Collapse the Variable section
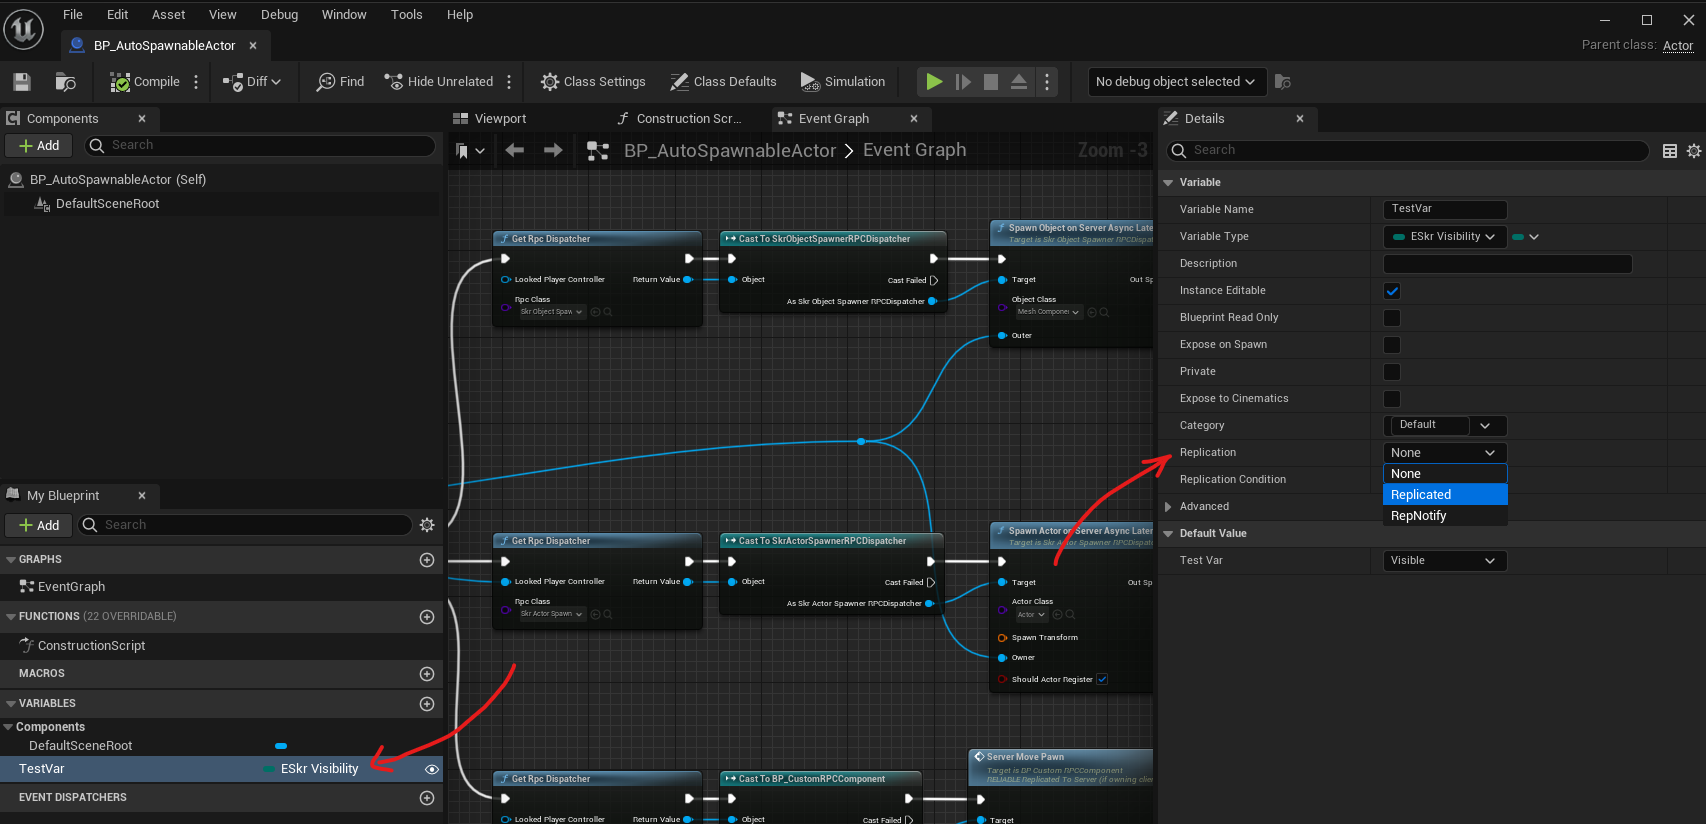Viewport: 1706px width, 824px height. (1168, 183)
